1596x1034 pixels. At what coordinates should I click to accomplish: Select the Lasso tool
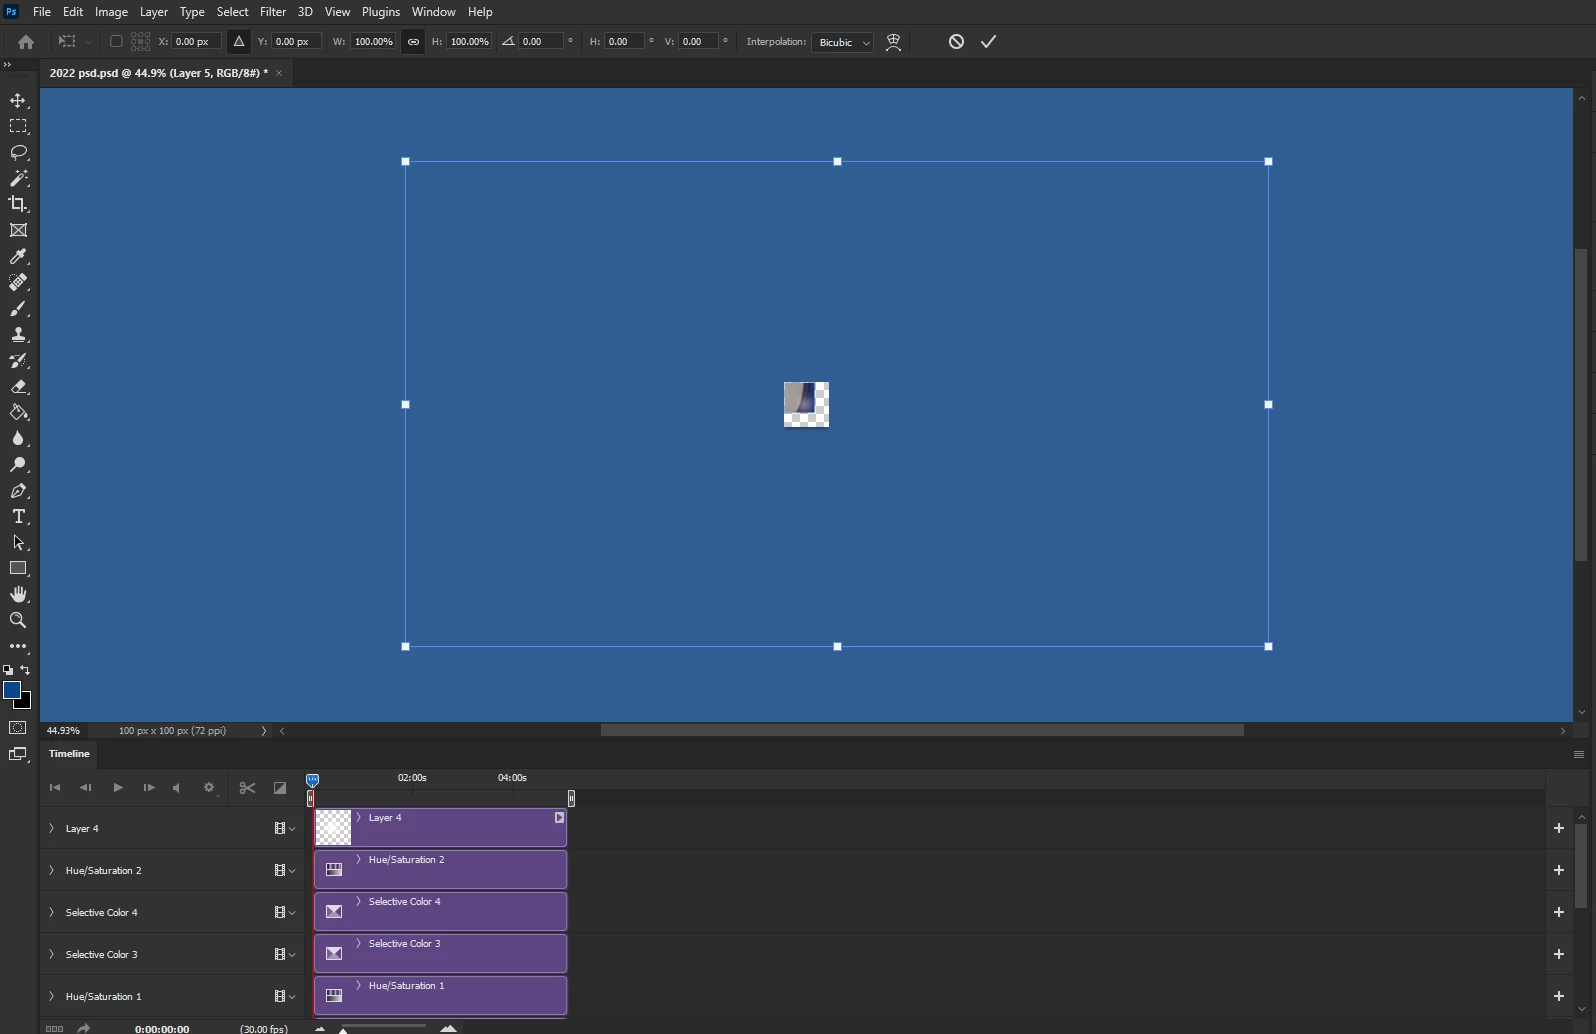pos(18,152)
